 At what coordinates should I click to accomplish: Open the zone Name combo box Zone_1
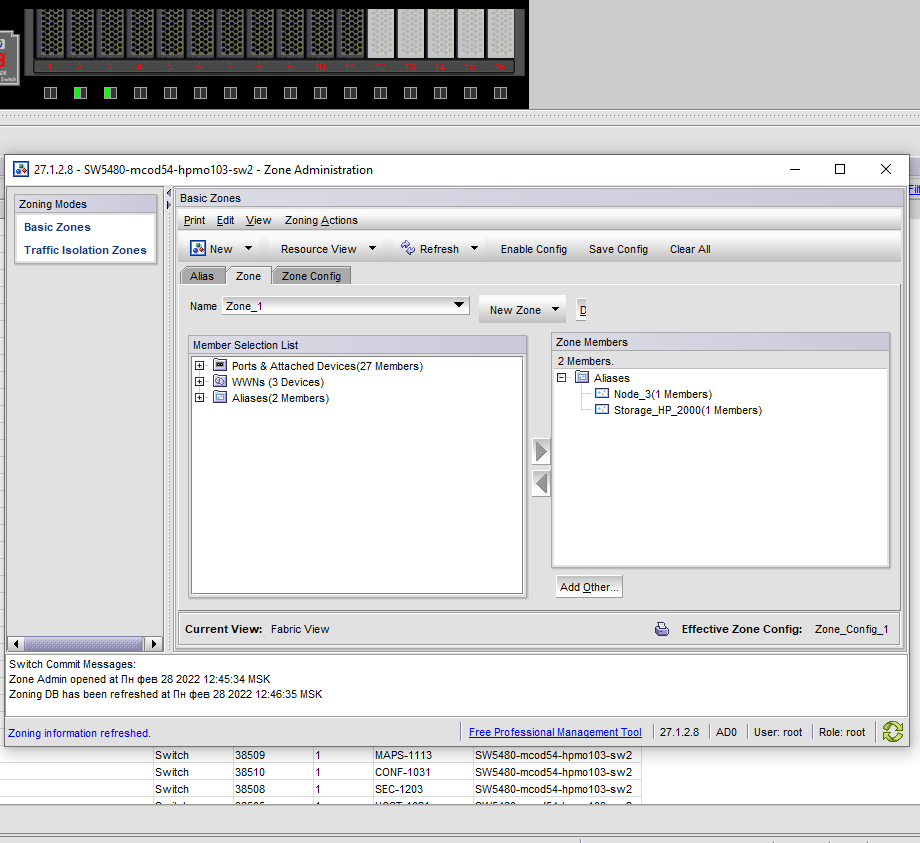[x=346, y=306]
